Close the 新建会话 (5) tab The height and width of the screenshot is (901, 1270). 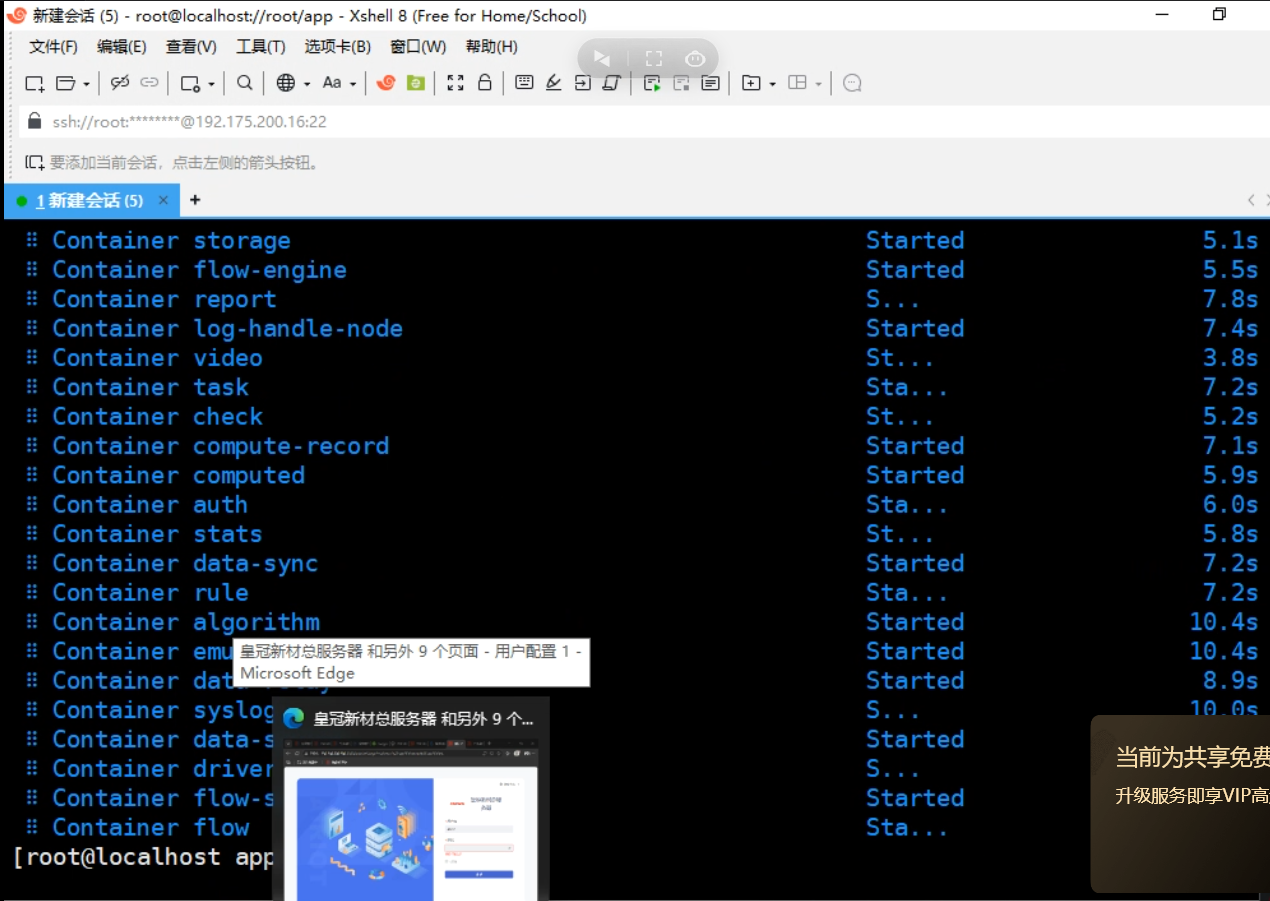(x=164, y=200)
